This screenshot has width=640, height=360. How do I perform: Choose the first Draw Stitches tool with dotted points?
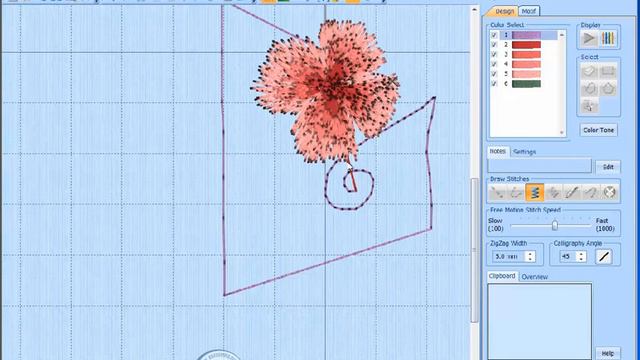pyautogui.click(x=498, y=192)
